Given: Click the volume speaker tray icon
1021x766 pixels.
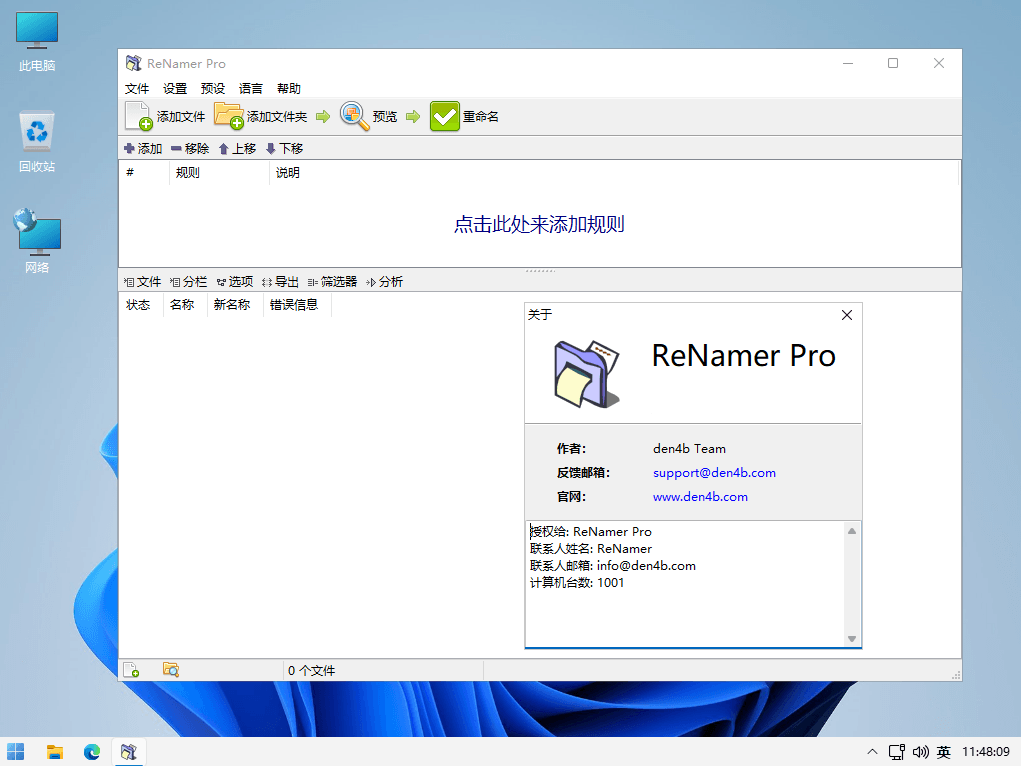Looking at the screenshot, I should 920,752.
